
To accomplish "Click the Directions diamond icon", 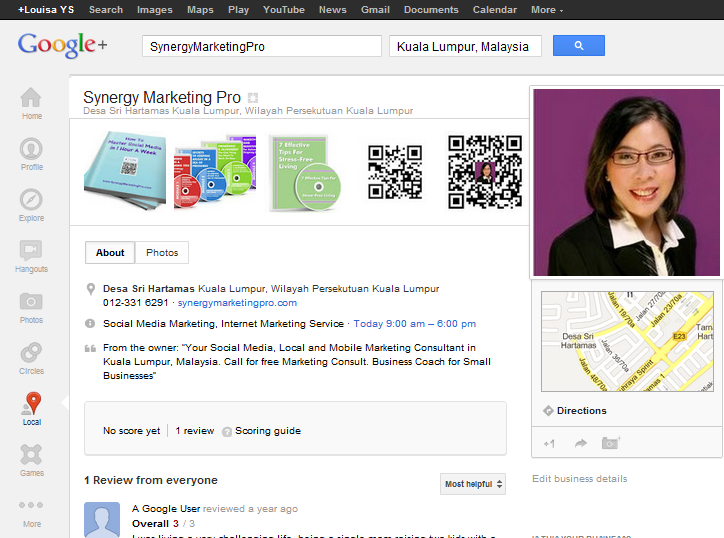I will [x=548, y=411].
